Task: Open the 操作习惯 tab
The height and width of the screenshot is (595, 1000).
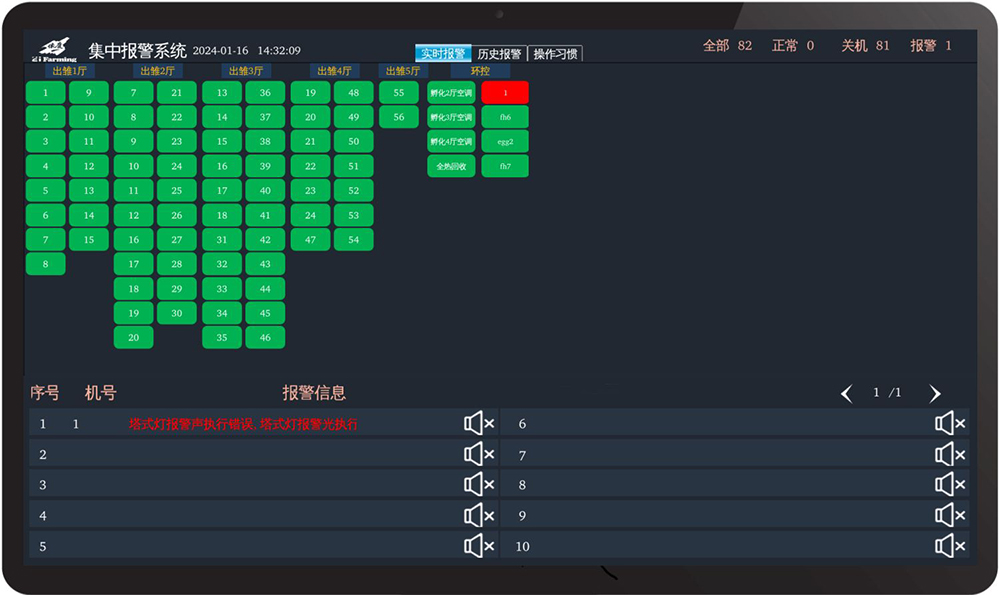Action: 555,54
